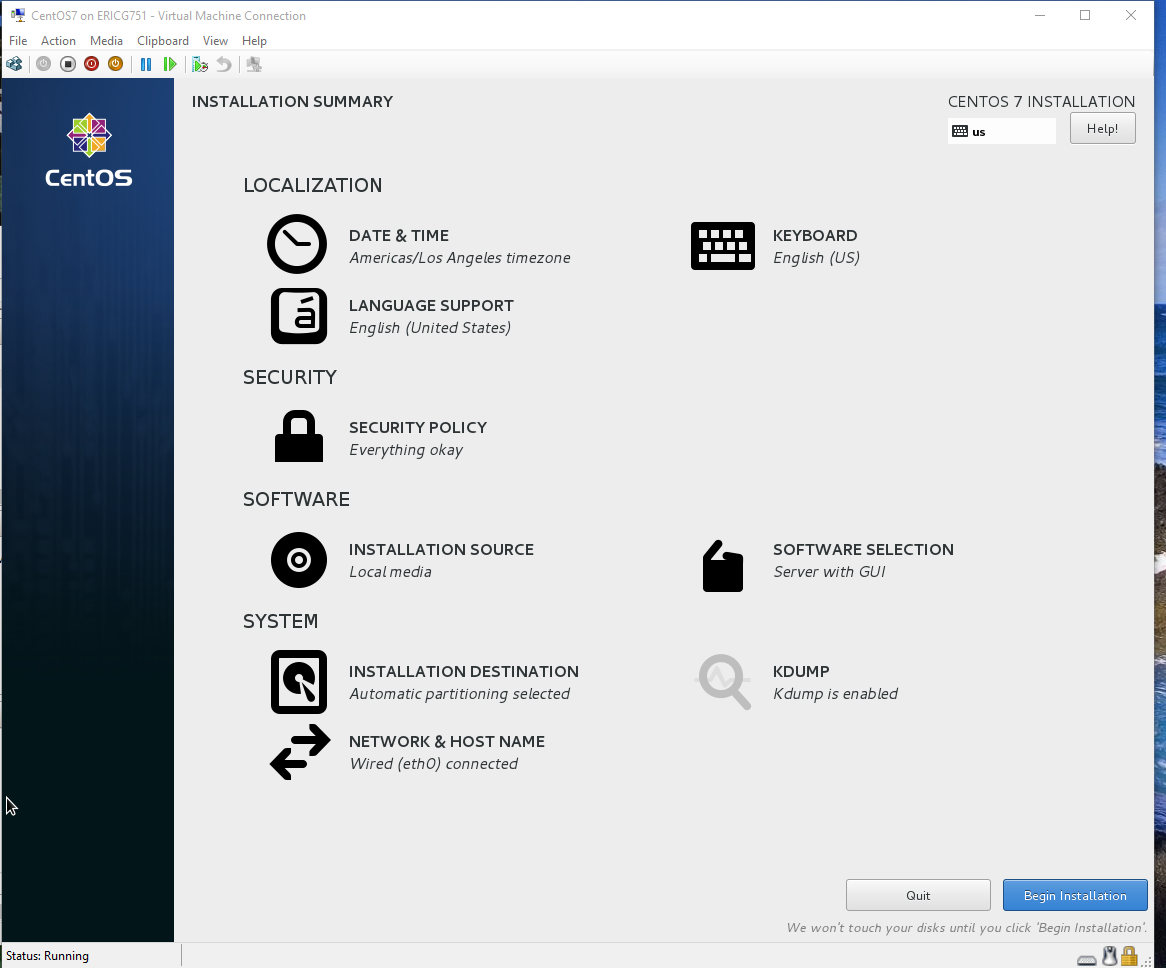Screen dimensions: 1166x968
Task: Click the 'SOFTWARE' section heading
Action: 296,499
